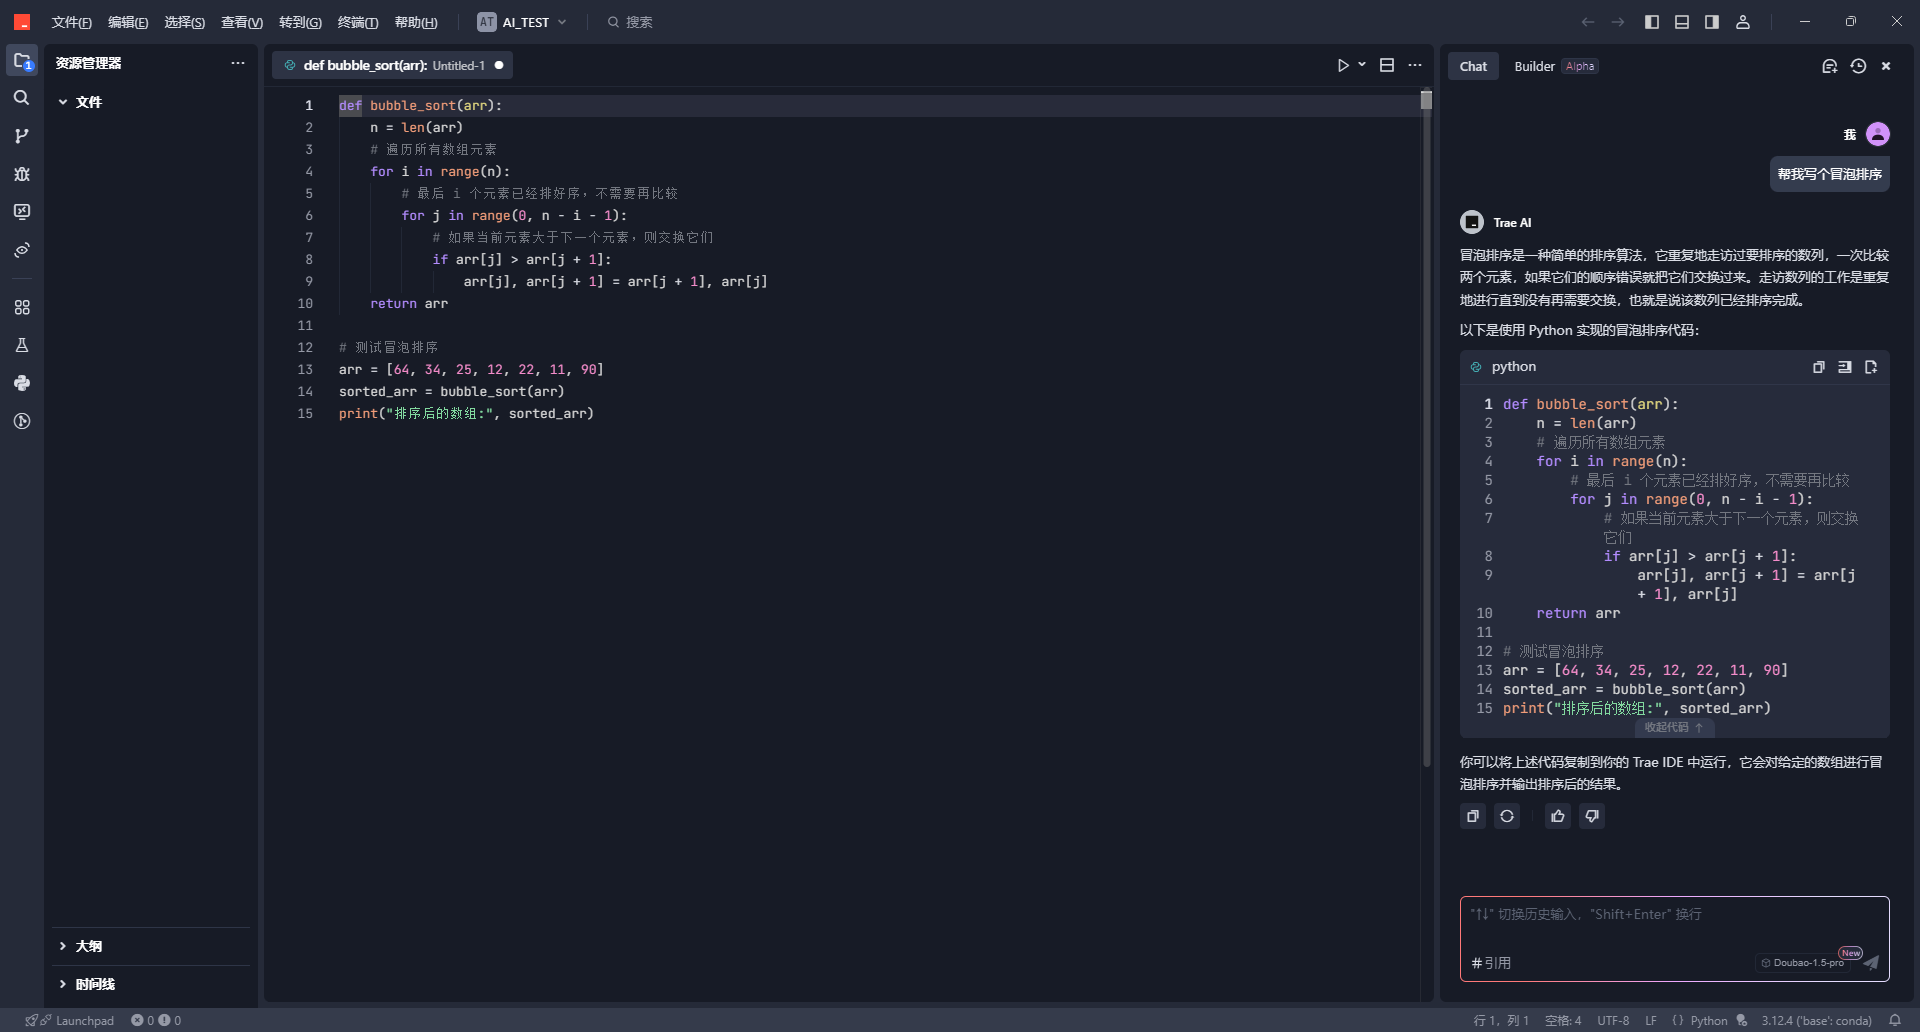Click 收起代码 to collapse code block
1920x1032 pixels.
(x=1673, y=728)
